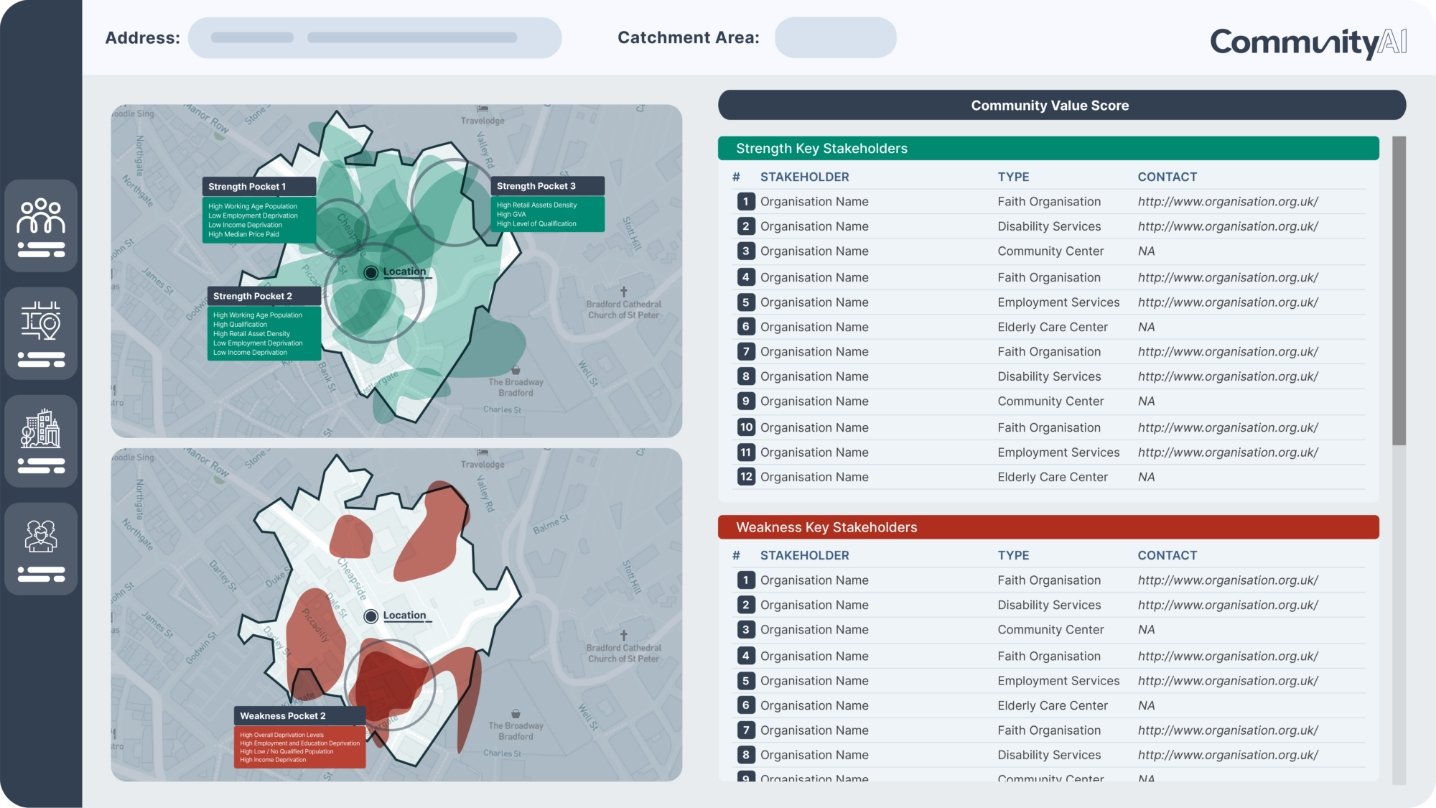Screen dimensions: 1436x808
Task: Open the map location analysis sidebar icon
Action: 41,331
